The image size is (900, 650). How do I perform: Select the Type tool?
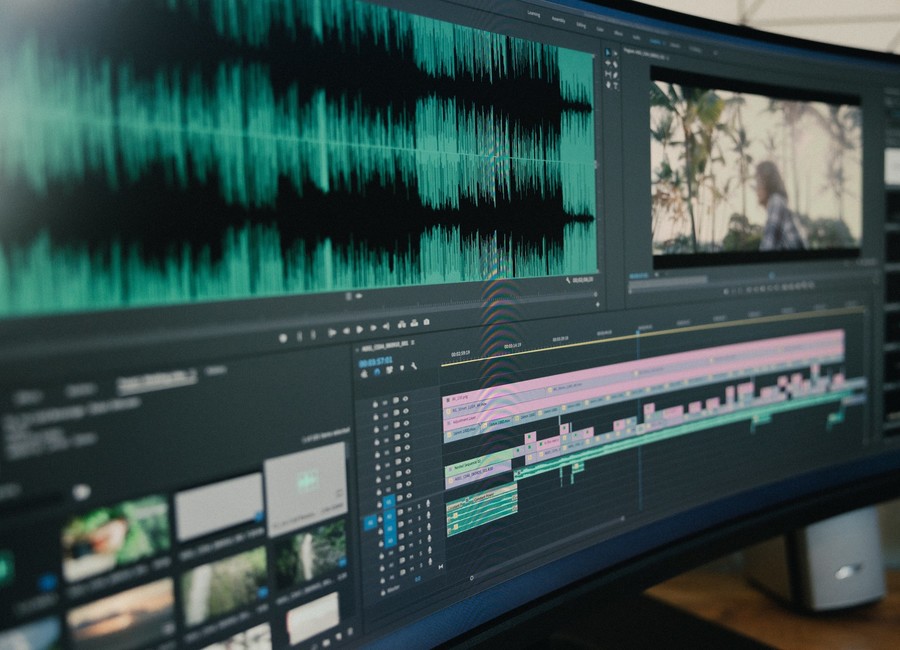coord(615,86)
